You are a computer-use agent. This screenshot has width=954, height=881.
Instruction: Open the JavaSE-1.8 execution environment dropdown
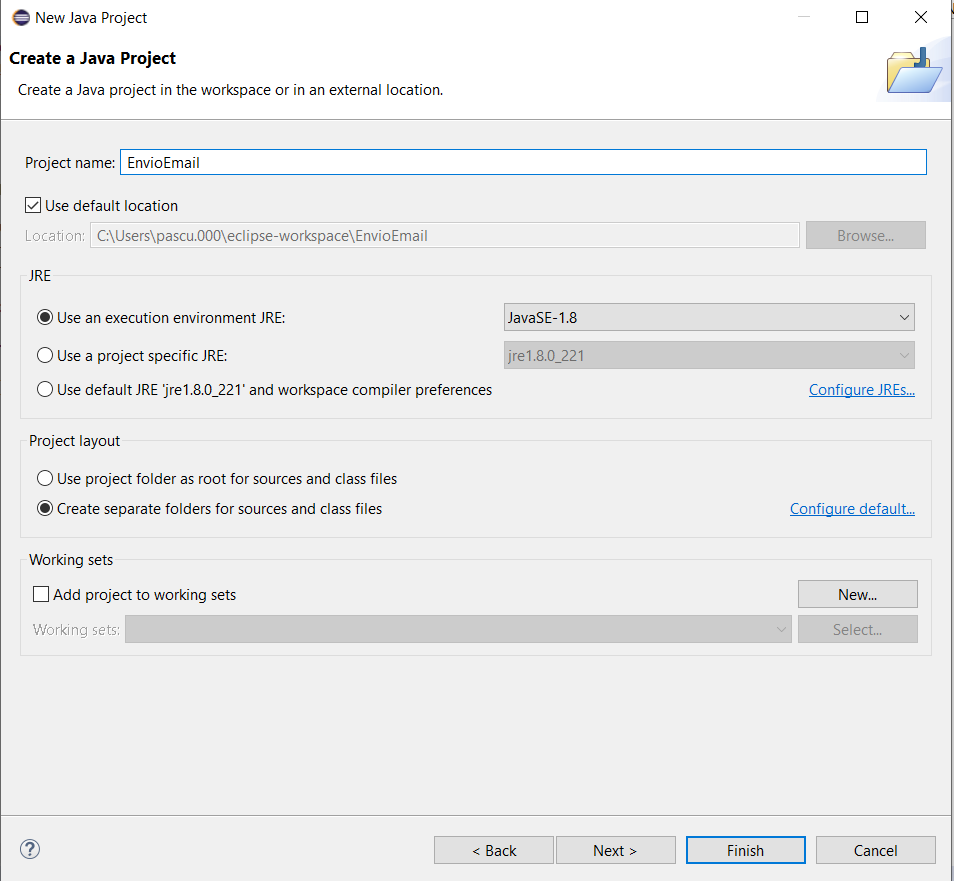point(709,318)
